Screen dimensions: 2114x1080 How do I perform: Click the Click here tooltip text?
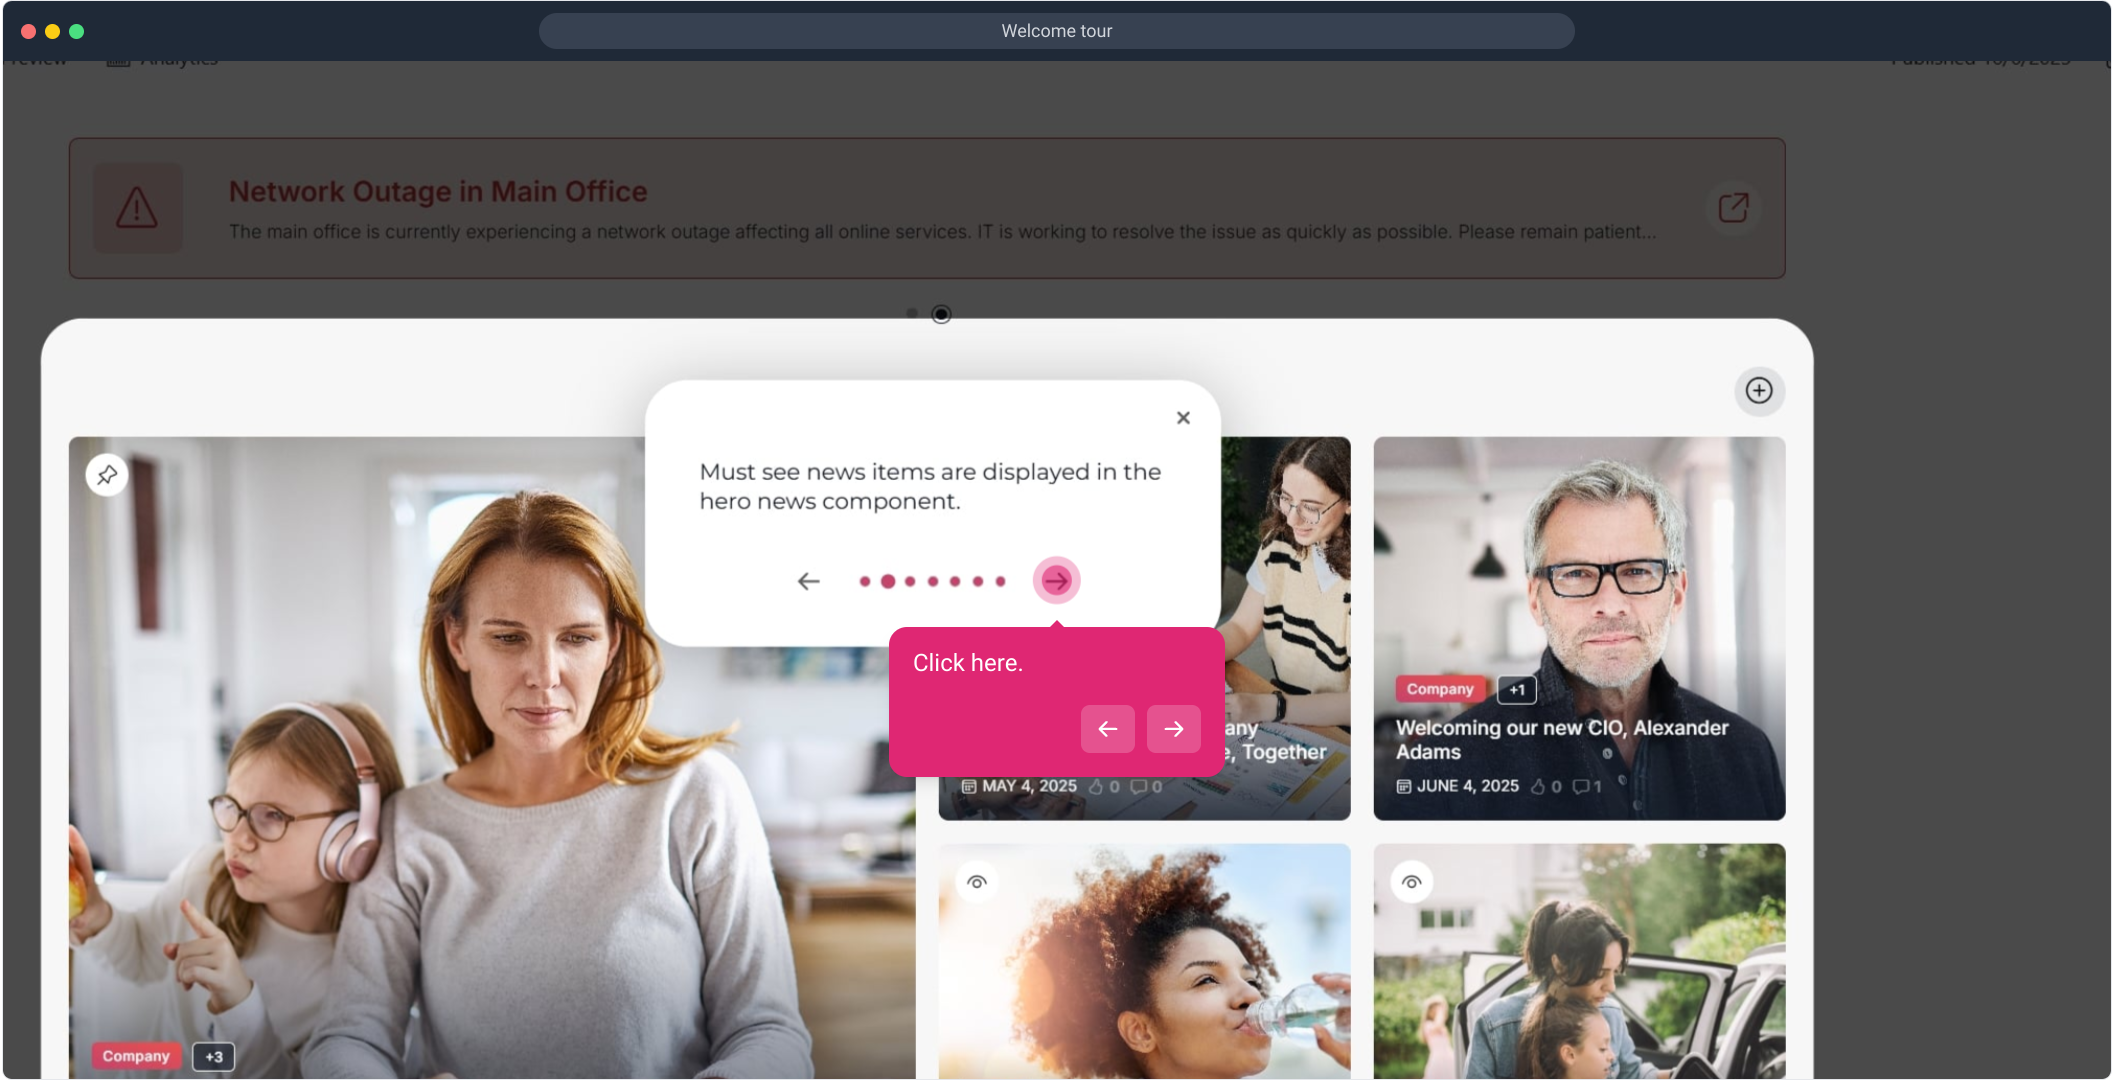[967, 663]
